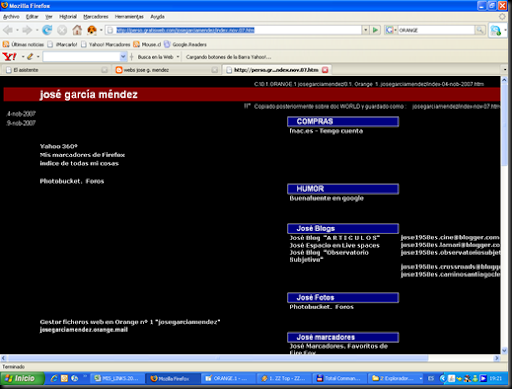The image size is (512, 389).
Task: Switch to webs jose g. mendez tab
Action: [166, 70]
